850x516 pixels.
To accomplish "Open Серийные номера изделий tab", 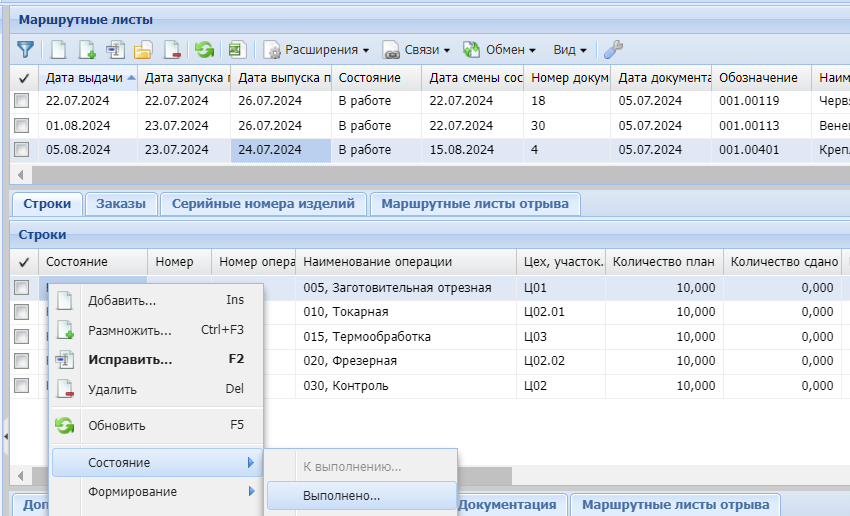I will (x=263, y=204).
